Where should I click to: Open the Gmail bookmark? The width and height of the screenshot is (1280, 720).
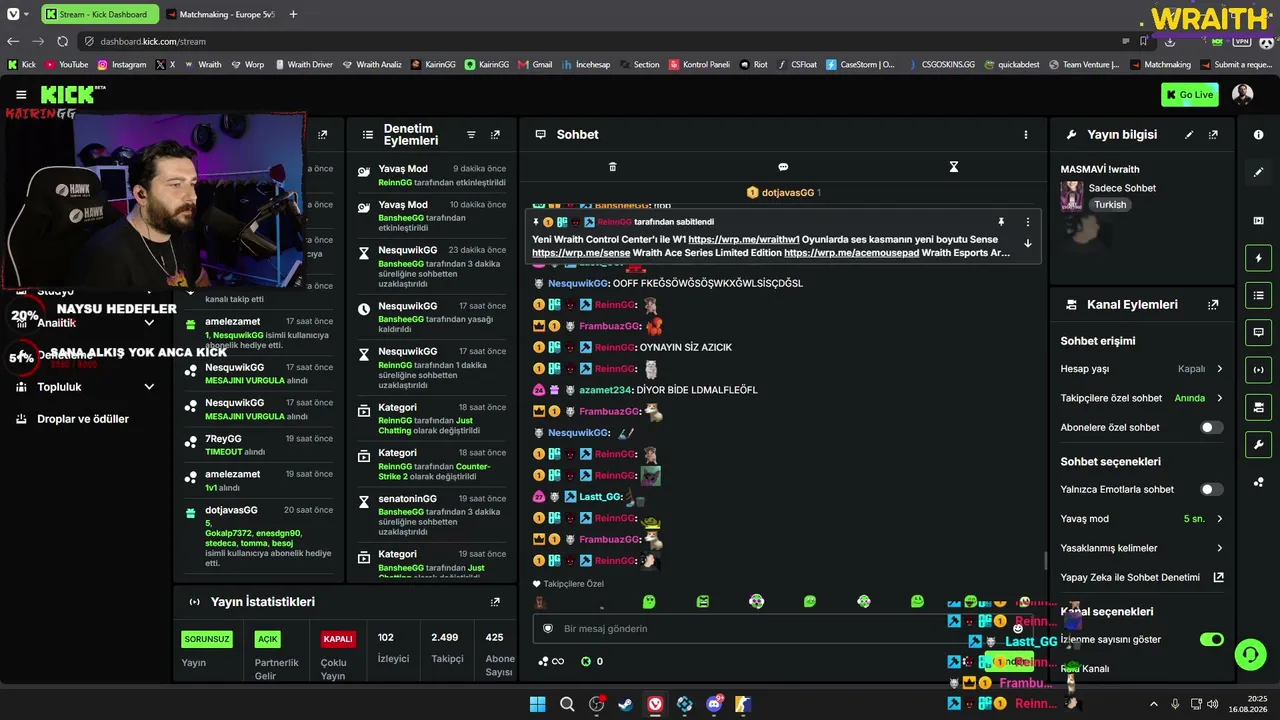[x=535, y=65]
